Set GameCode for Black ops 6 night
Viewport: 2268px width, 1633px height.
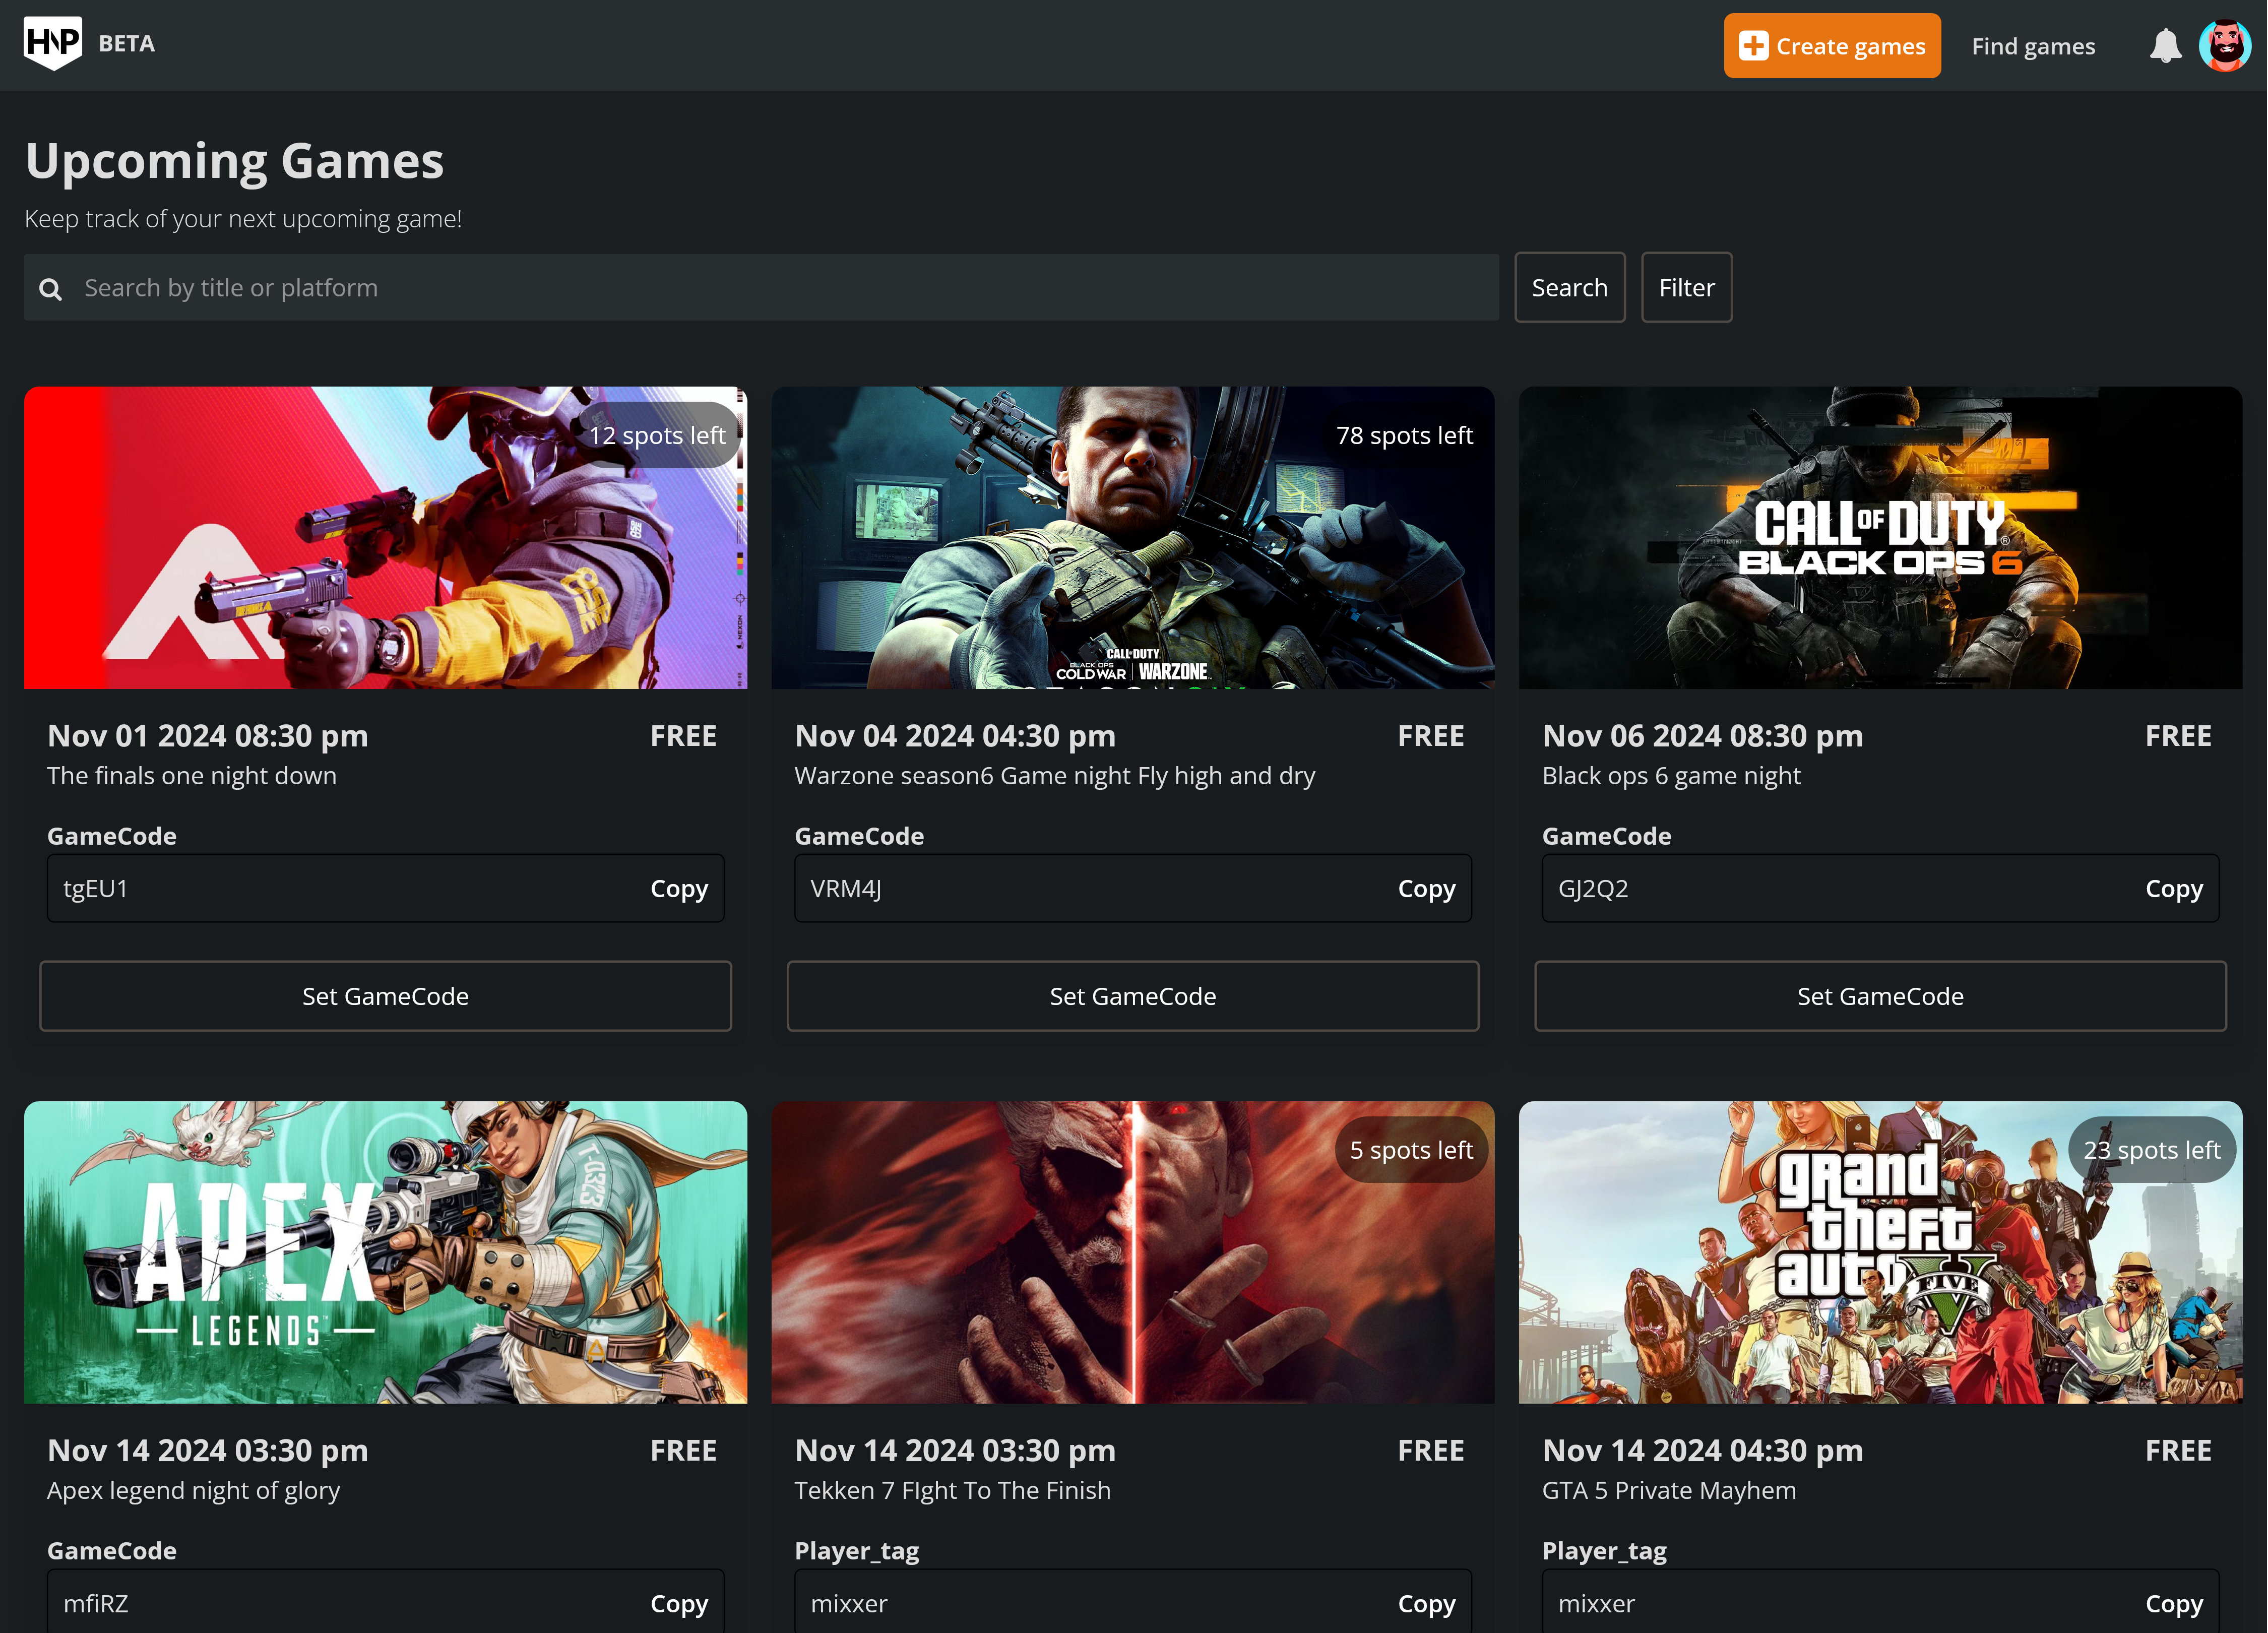pos(1880,996)
